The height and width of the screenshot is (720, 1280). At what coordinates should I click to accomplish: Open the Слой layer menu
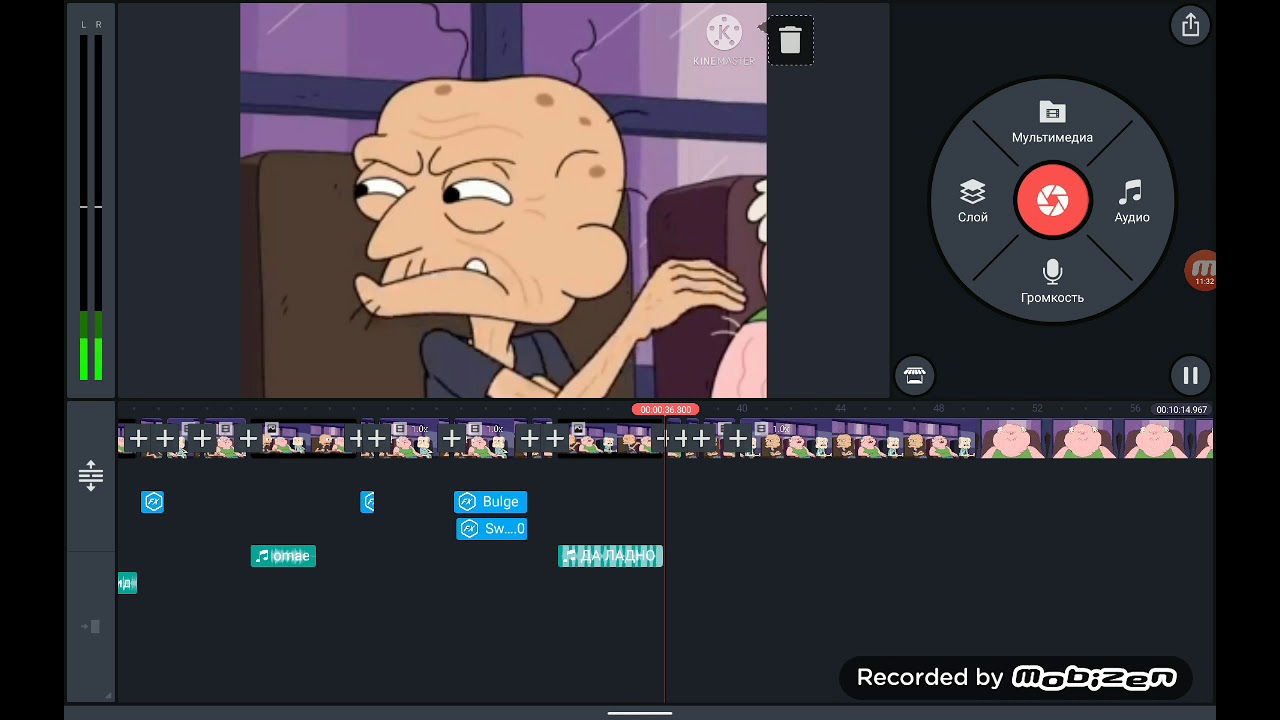(973, 201)
